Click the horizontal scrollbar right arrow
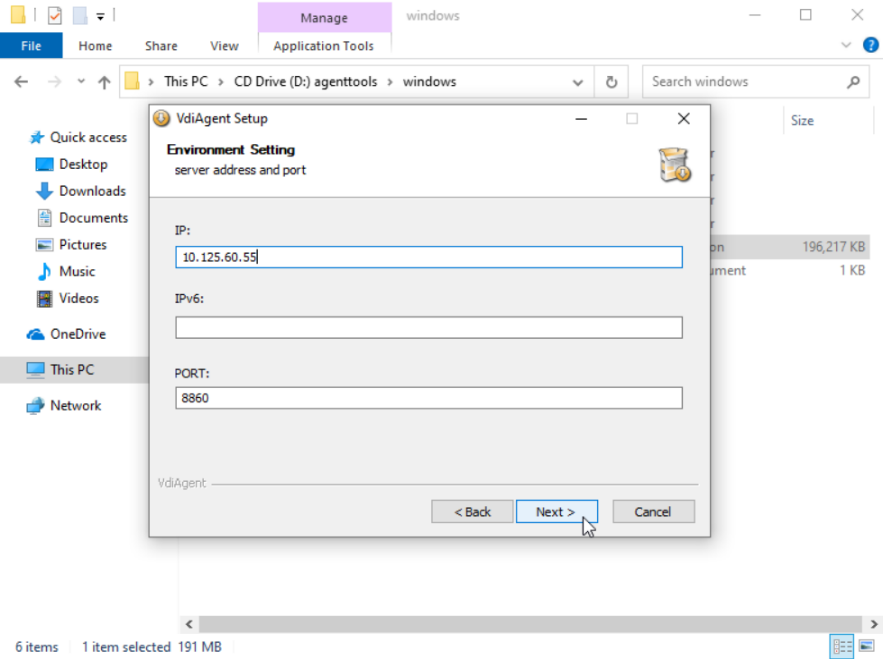 tap(873, 624)
